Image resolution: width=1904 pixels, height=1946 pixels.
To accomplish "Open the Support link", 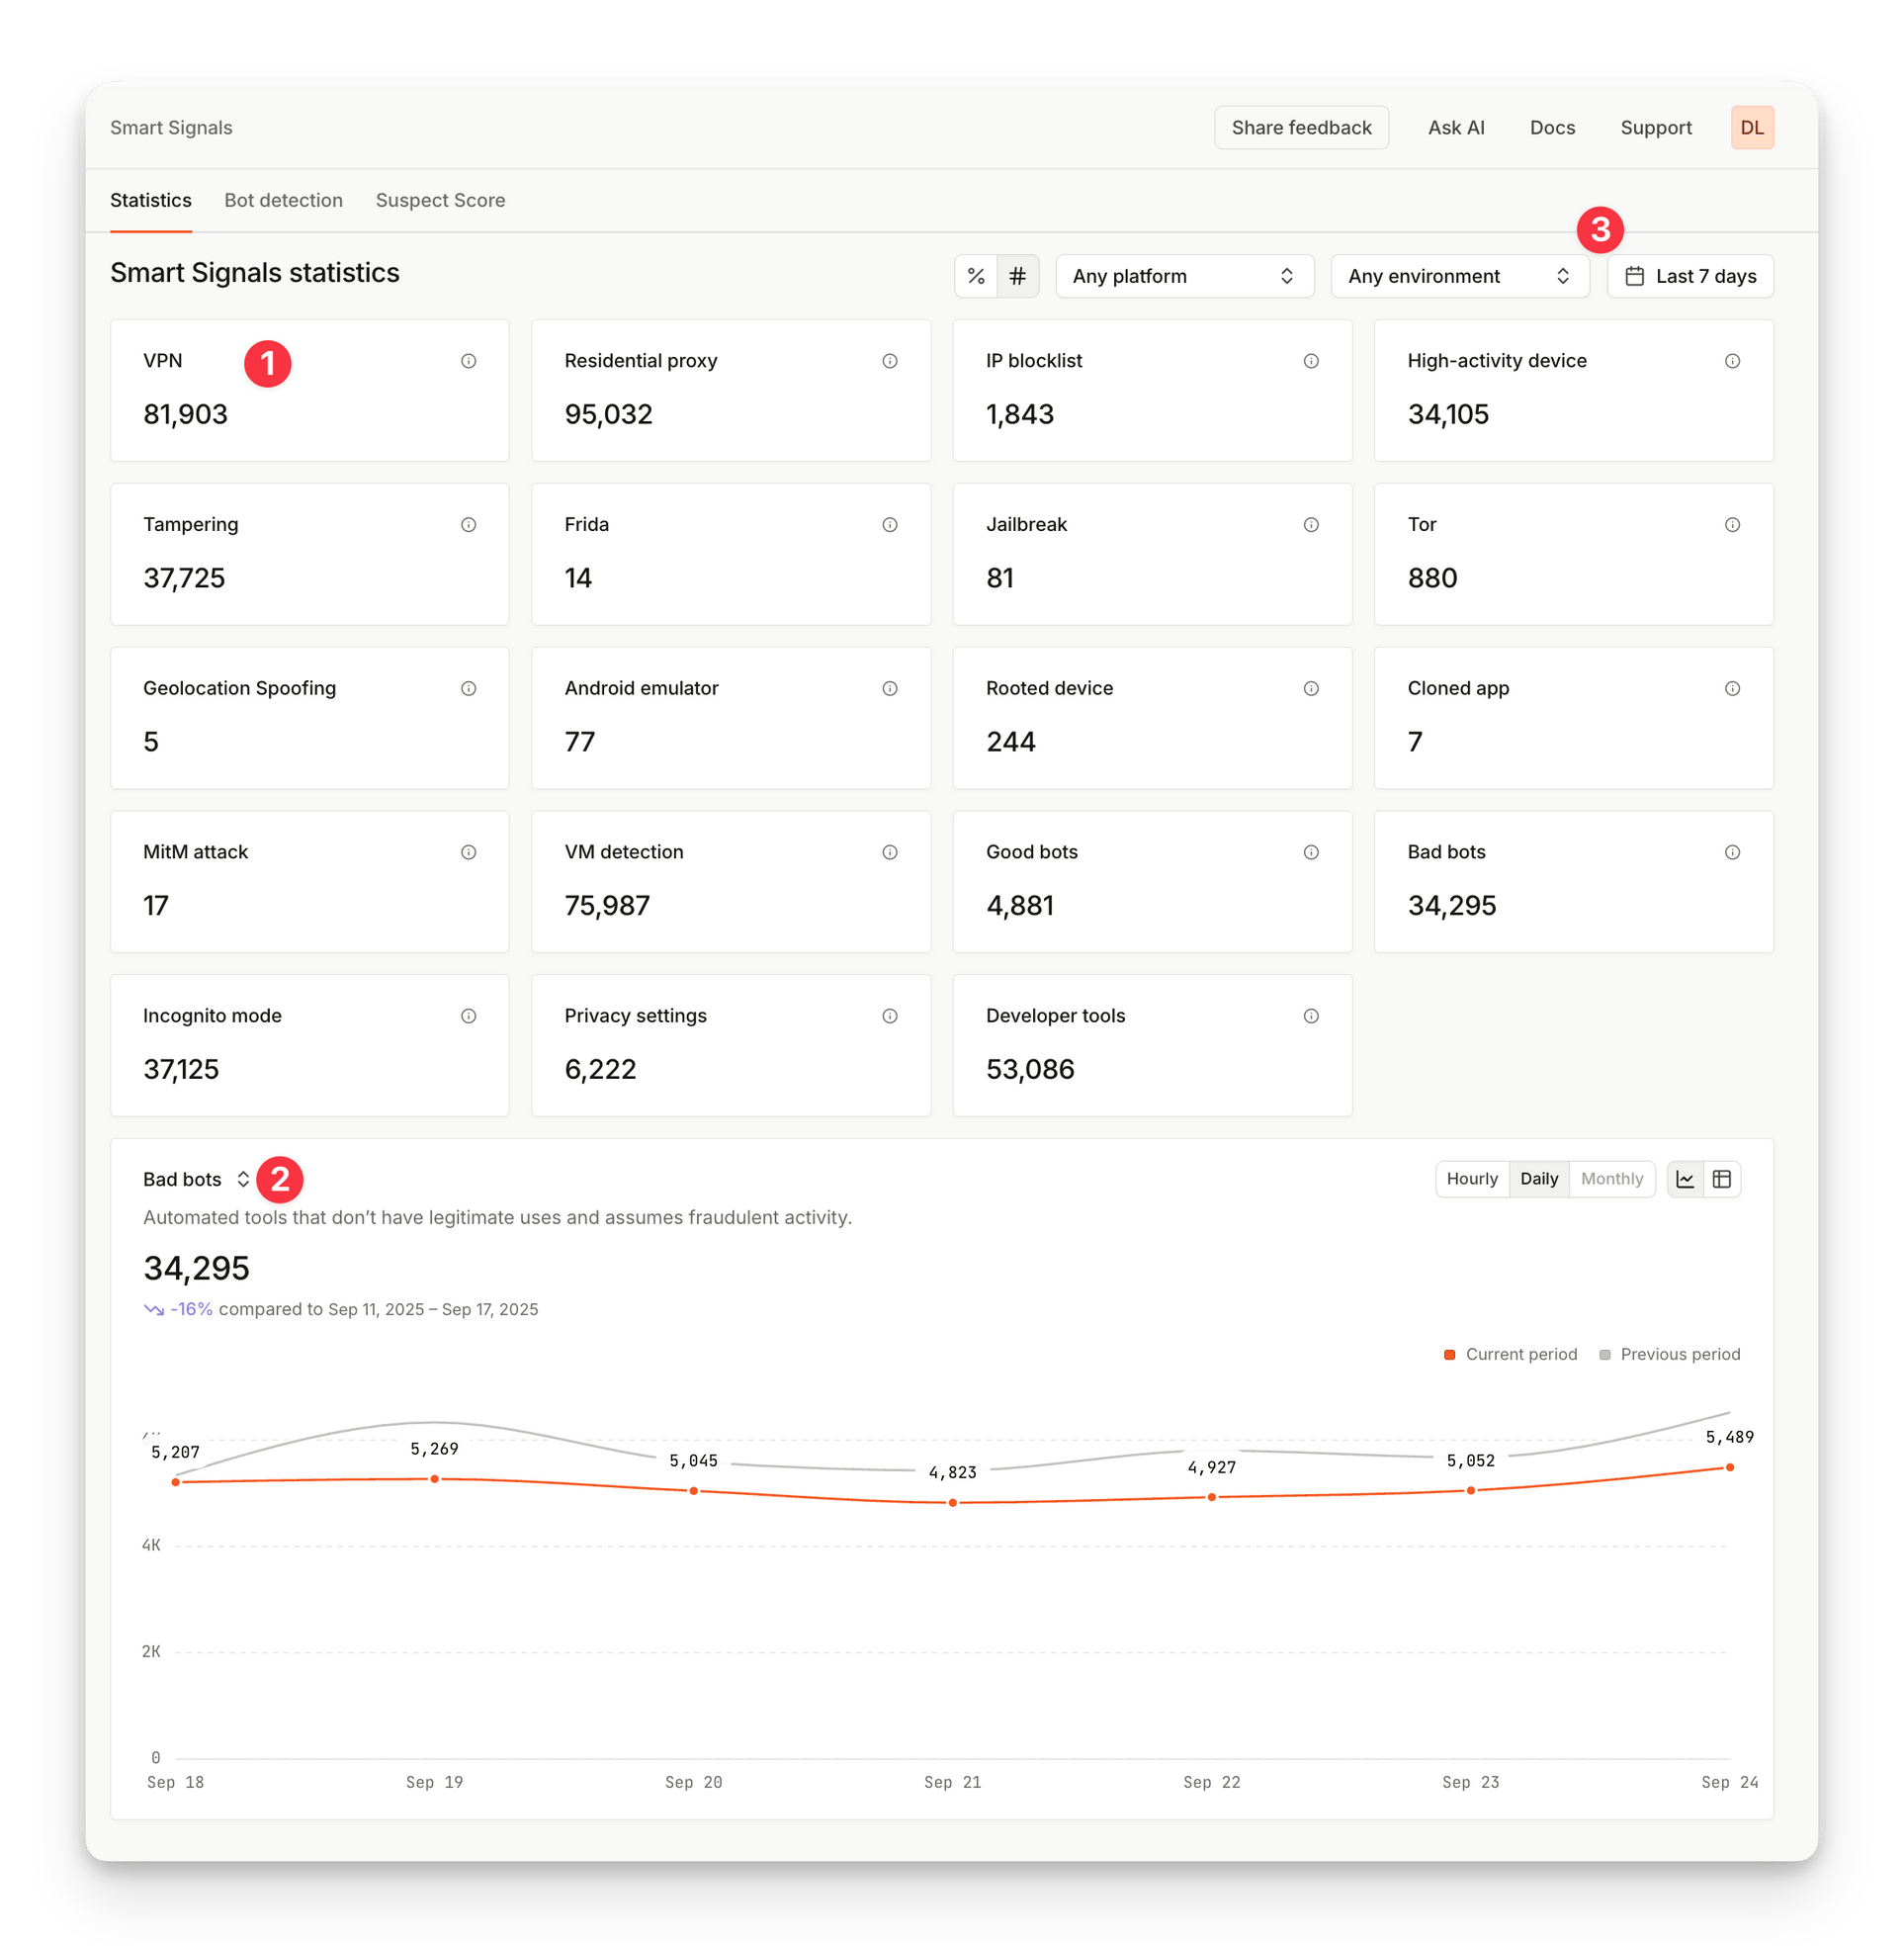I will click(x=1655, y=128).
